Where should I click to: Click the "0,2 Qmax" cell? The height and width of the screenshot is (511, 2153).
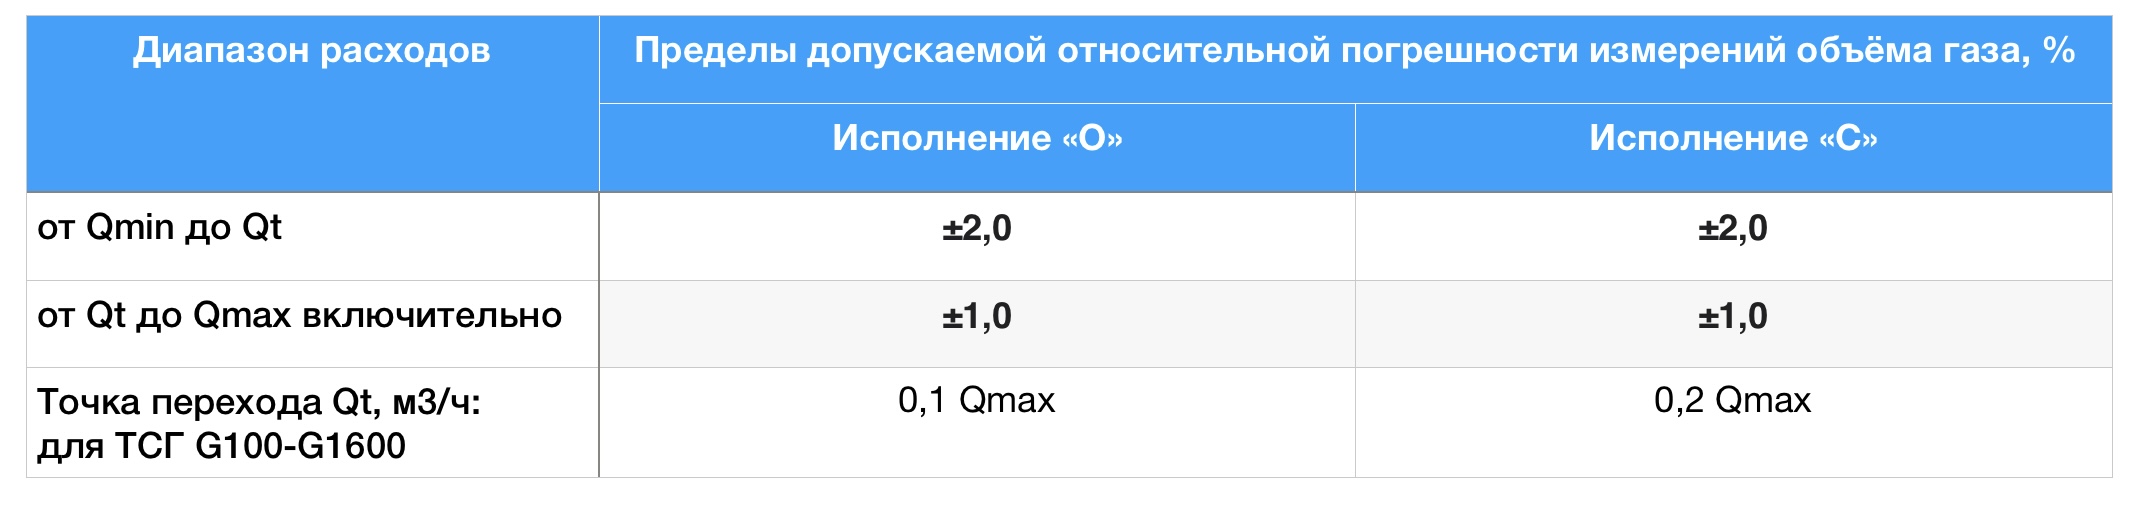click(x=1733, y=401)
